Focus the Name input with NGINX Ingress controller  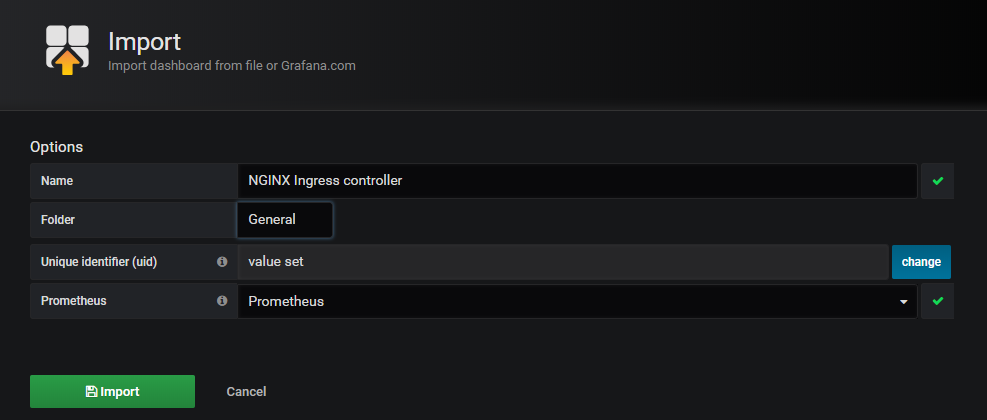(x=577, y=181)
